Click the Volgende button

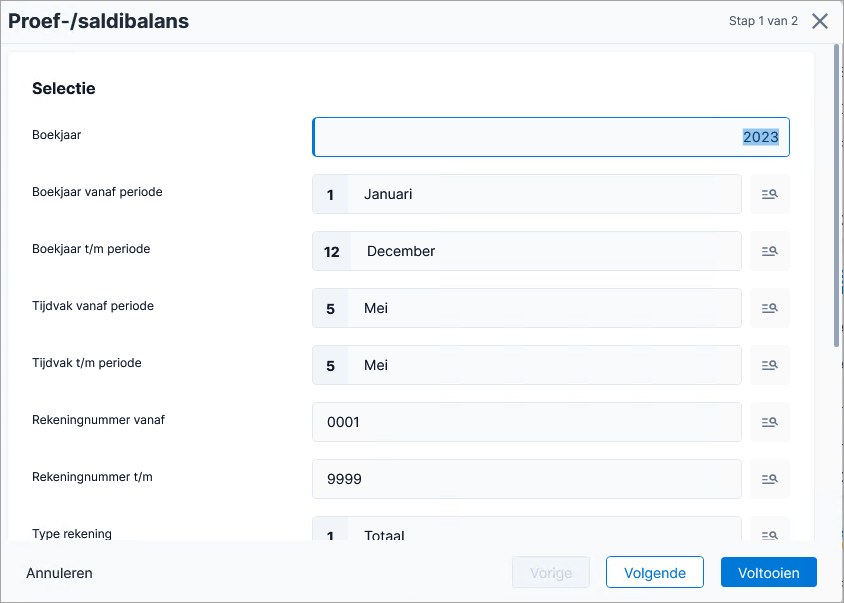click(x=655, y=572)
